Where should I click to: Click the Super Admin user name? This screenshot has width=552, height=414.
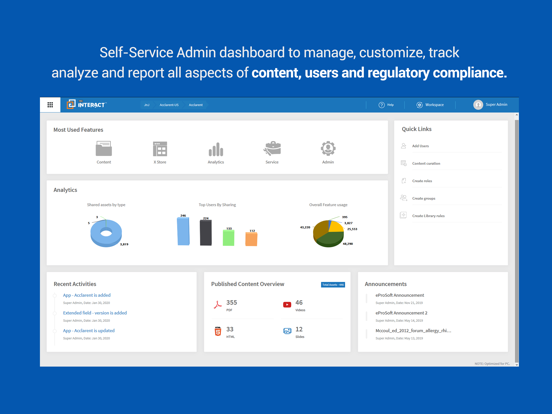click(496, 105)
